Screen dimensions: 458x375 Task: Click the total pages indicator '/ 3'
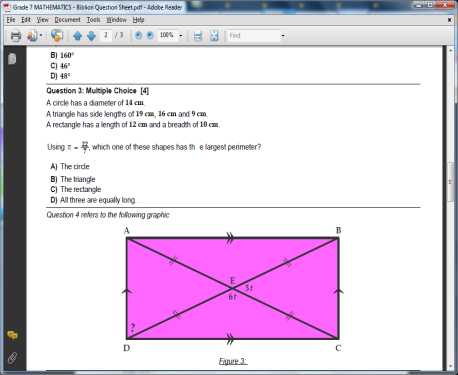pyautogui.click(x=119, y=35)
